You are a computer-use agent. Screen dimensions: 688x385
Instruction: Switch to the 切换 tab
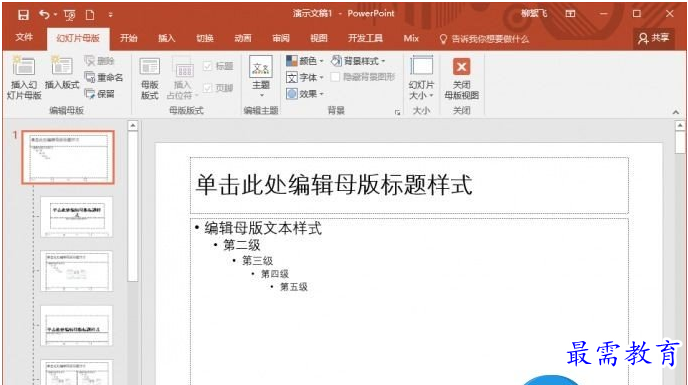(x=205, y=38)
